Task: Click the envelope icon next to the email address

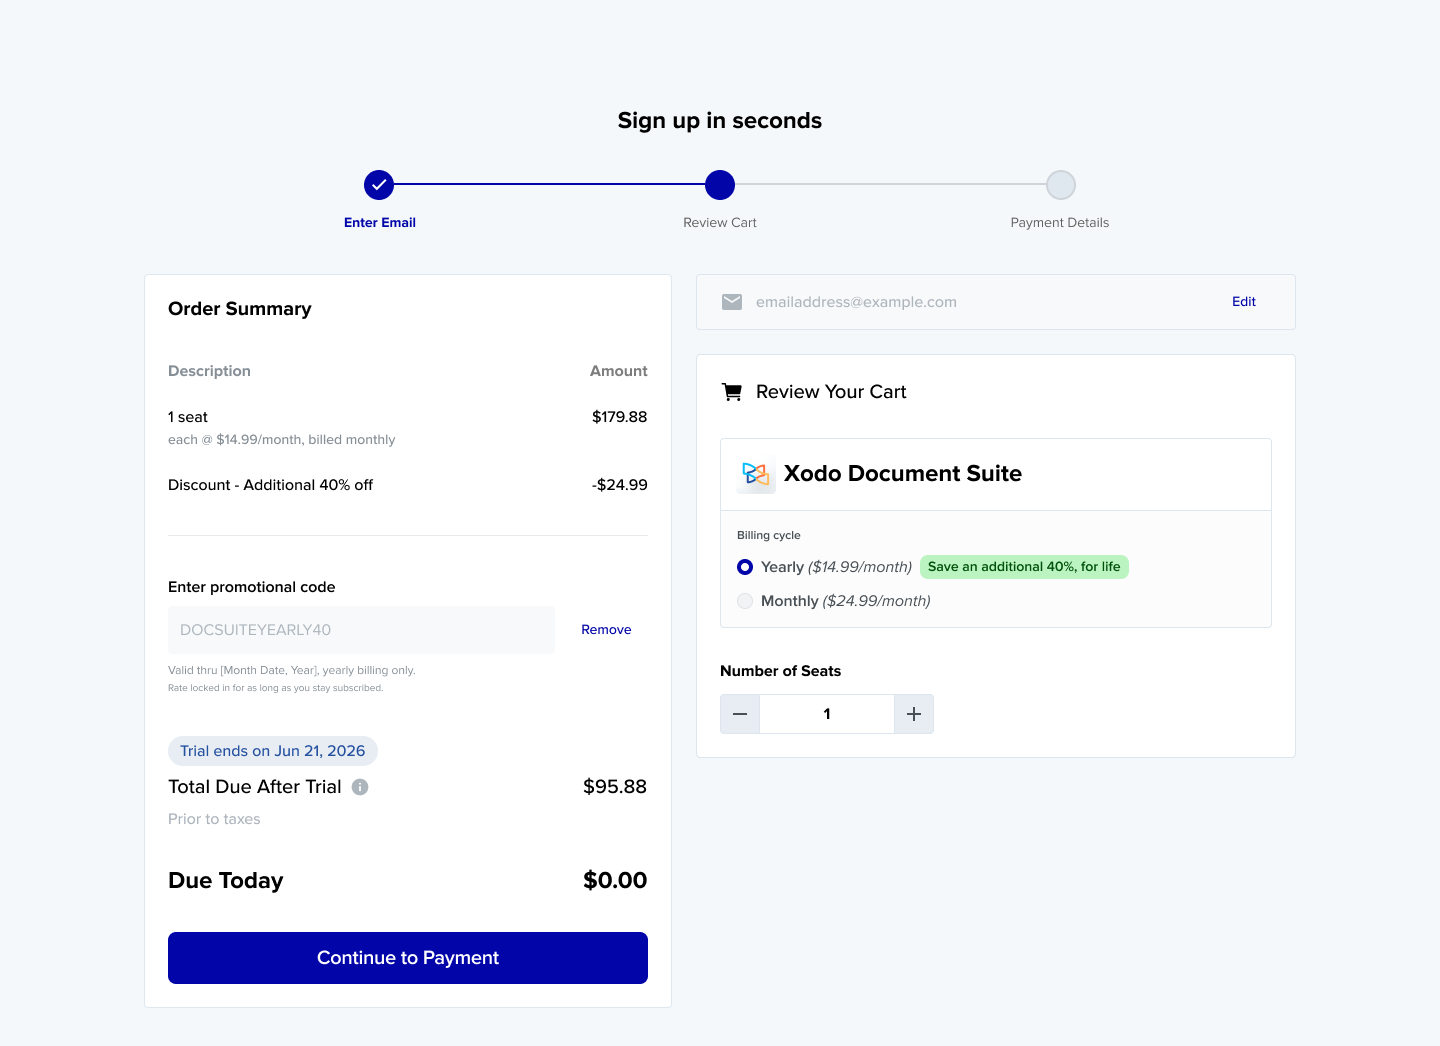Action: tap(732, 302)
